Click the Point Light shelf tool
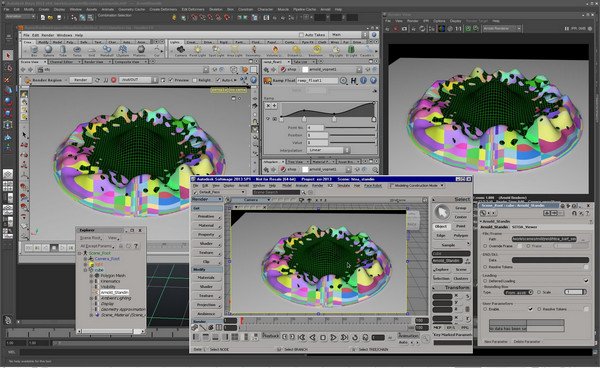 click(197, 50)
